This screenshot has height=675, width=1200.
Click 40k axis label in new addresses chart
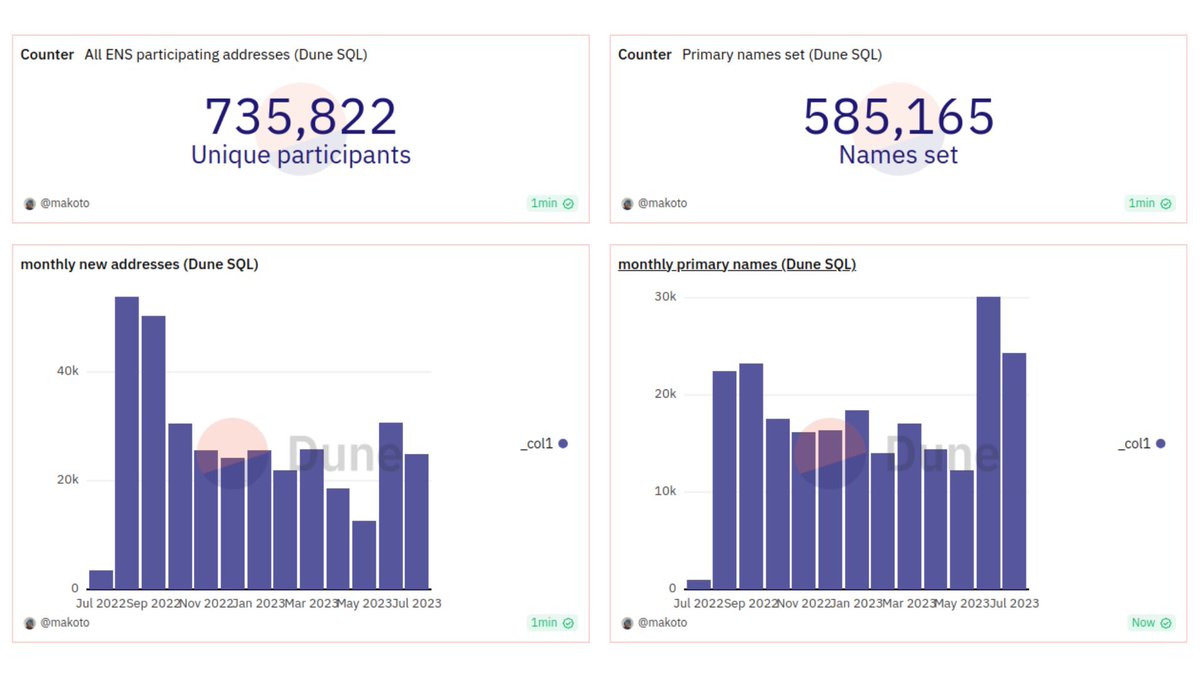point(68,371)
